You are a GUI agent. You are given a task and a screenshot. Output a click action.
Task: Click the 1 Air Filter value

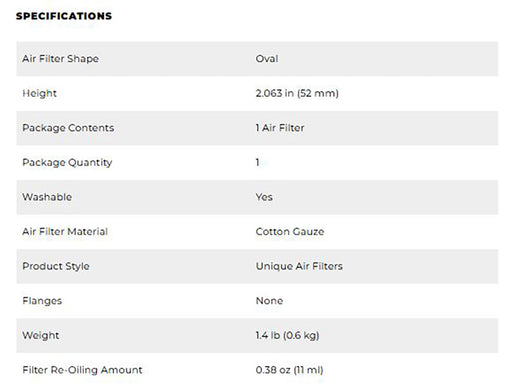click(x=280, y=128)
